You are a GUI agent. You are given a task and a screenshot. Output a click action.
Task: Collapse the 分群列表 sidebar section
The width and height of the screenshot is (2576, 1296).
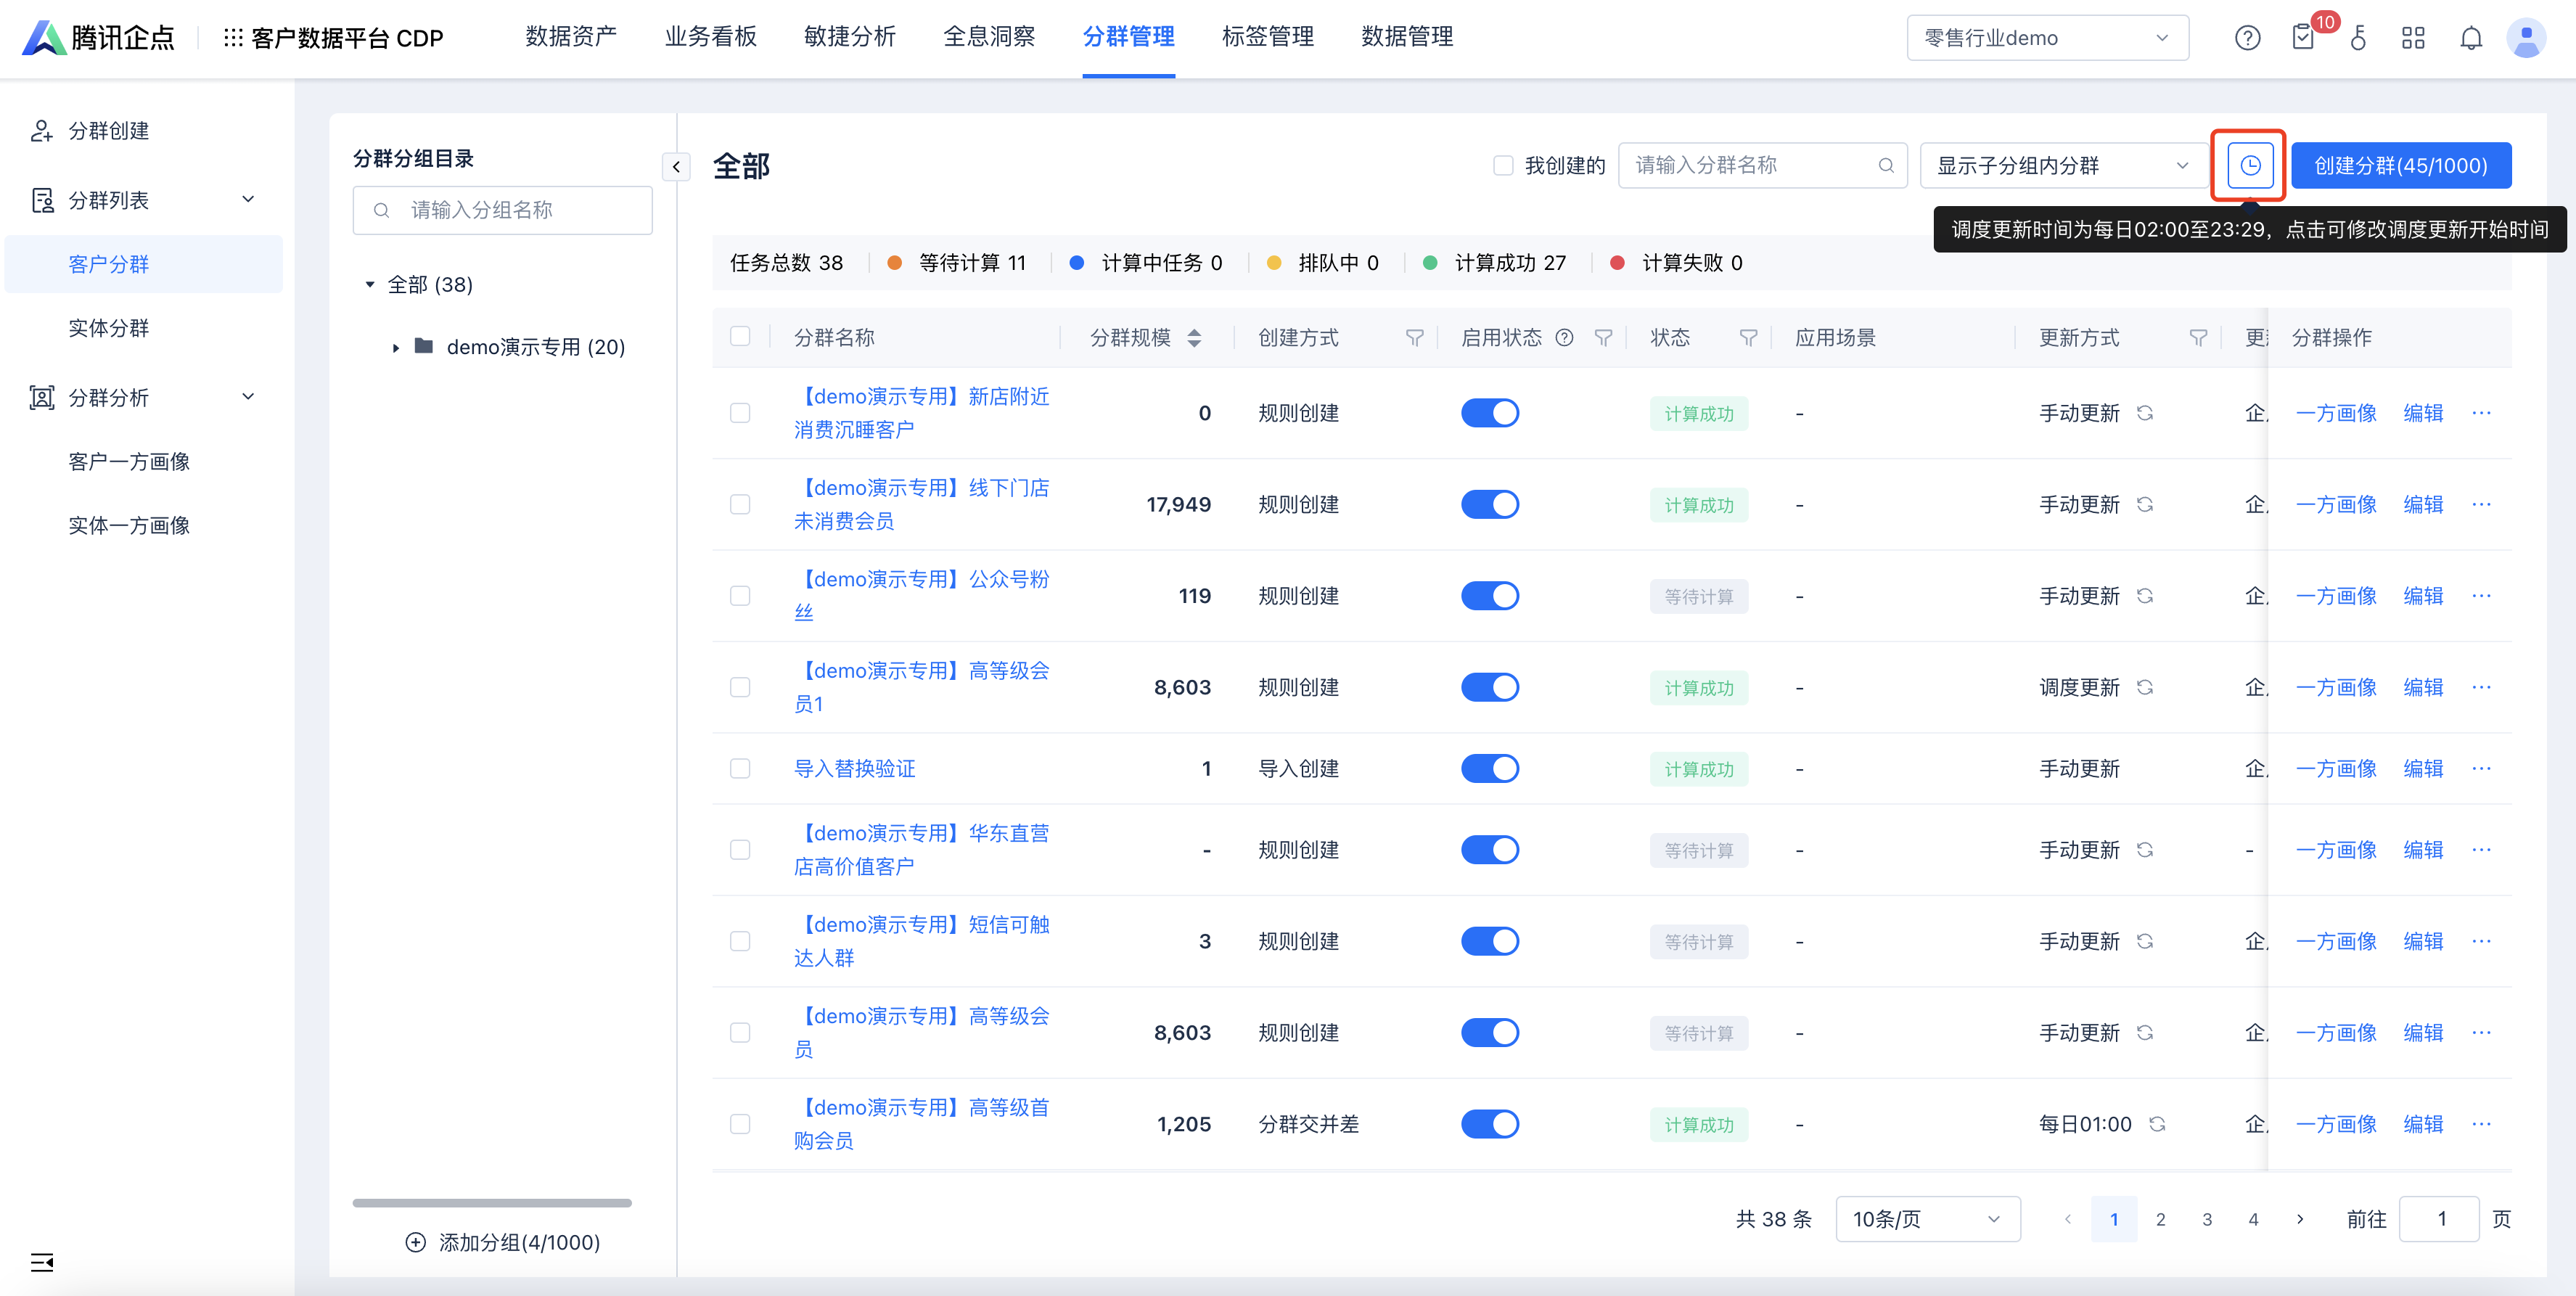[x=248, y=199]
